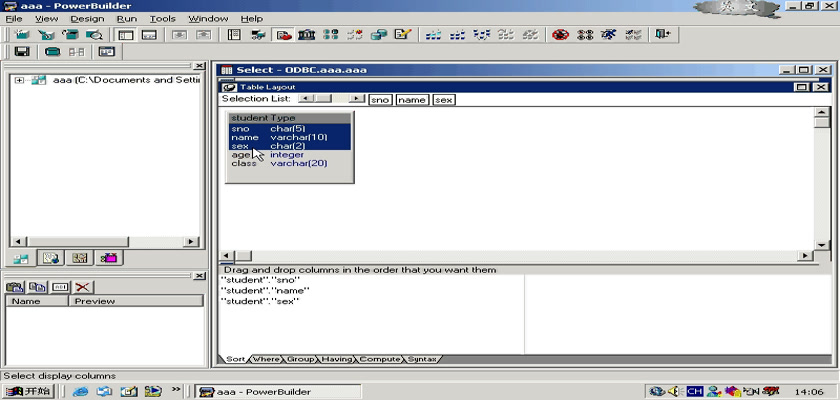Switch to first System Tree workspace tab
Screen dimensions: 840x400
(22, 258)
